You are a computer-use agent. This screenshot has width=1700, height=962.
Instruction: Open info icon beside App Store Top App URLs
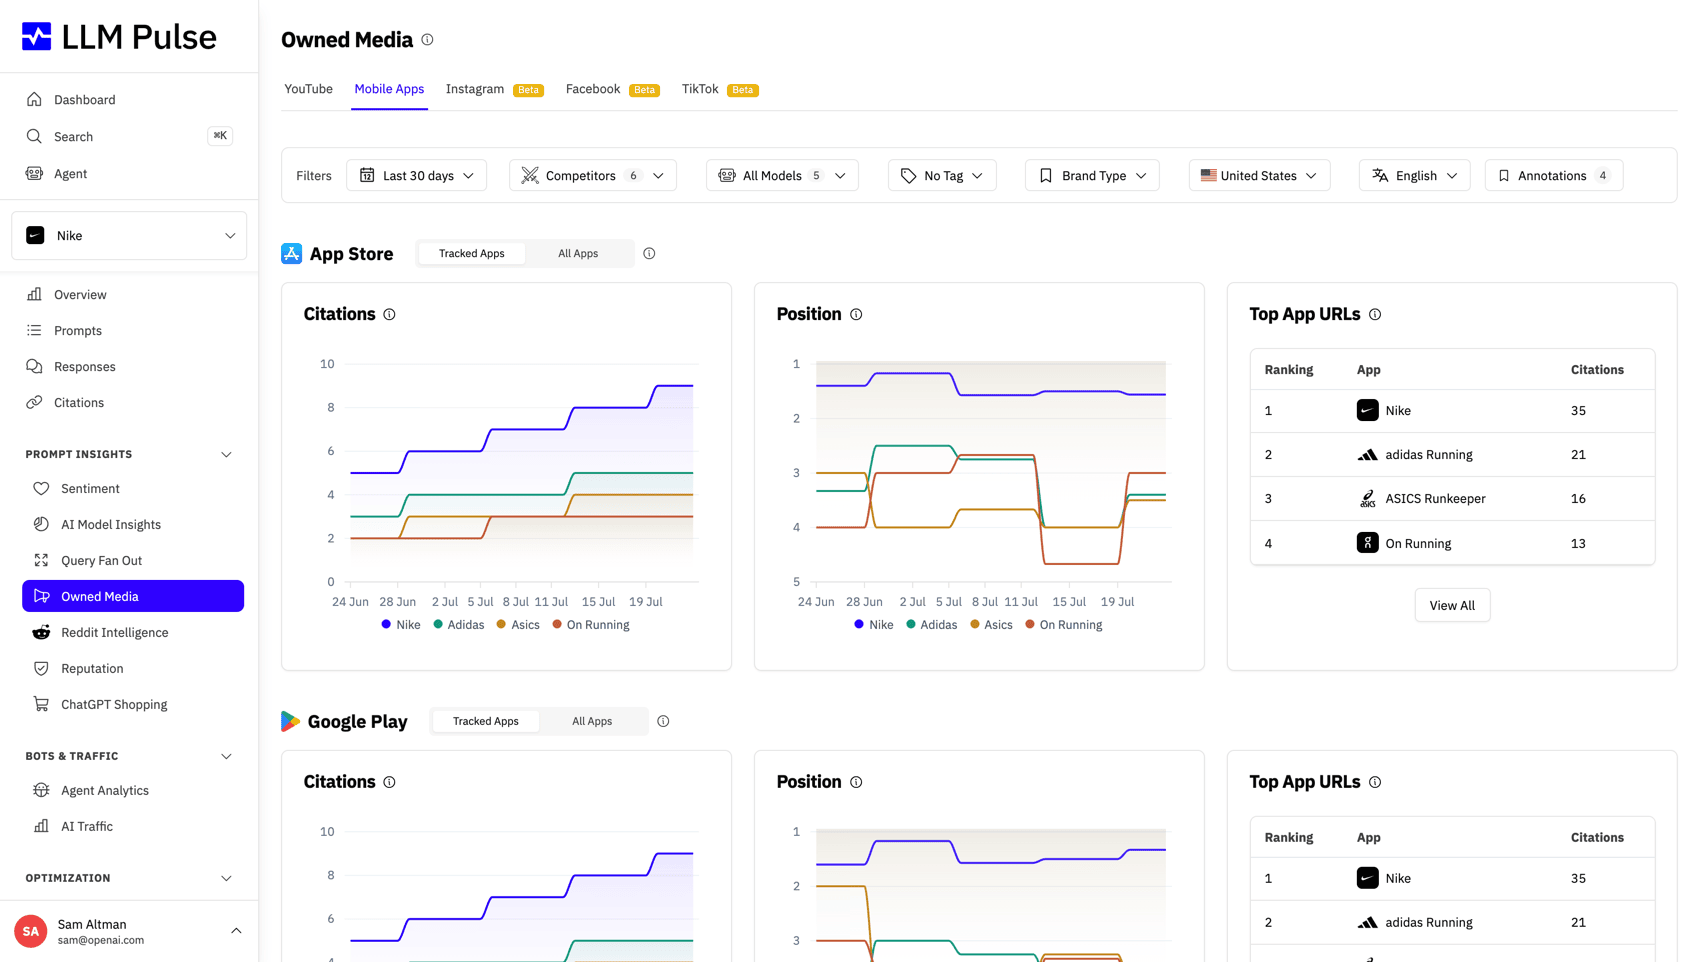point(1375,315)
